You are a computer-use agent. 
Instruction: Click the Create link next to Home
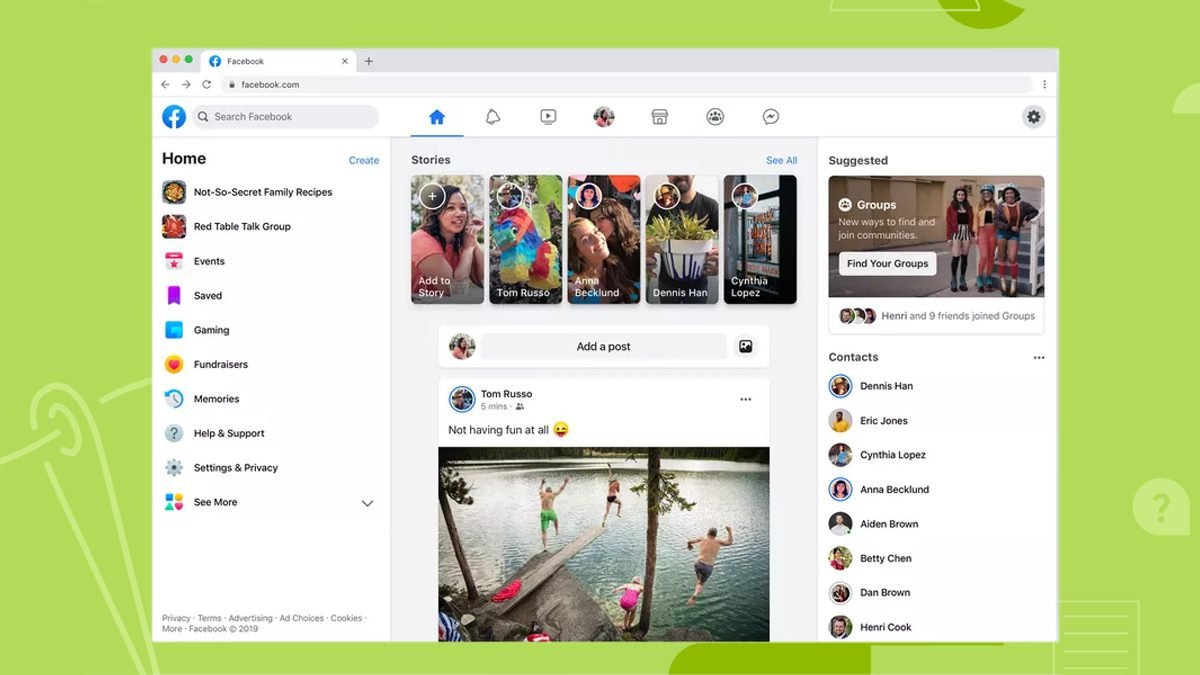[363, 160]
